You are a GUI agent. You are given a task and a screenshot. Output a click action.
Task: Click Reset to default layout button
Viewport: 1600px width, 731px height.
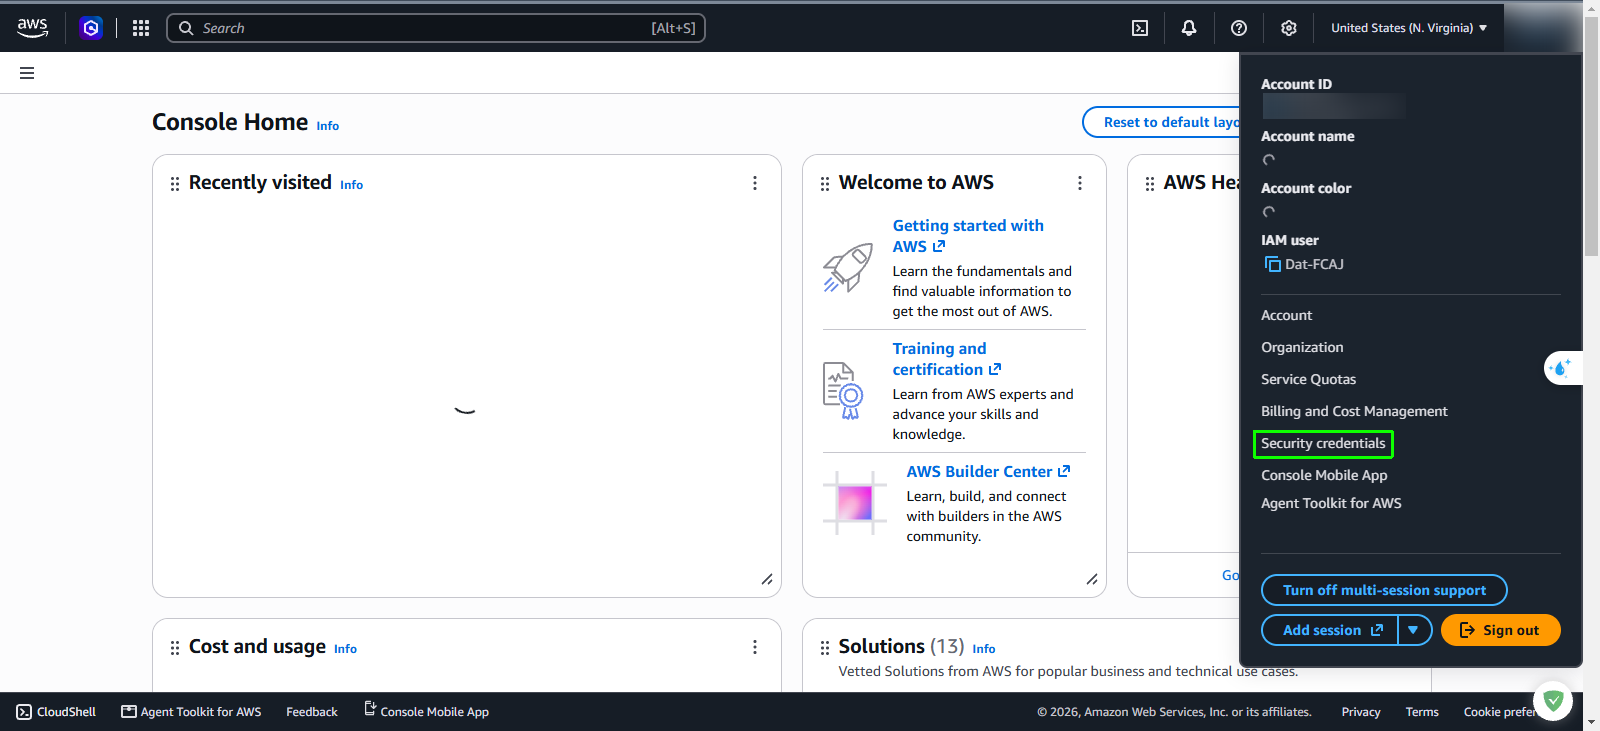click(1162, 122)
